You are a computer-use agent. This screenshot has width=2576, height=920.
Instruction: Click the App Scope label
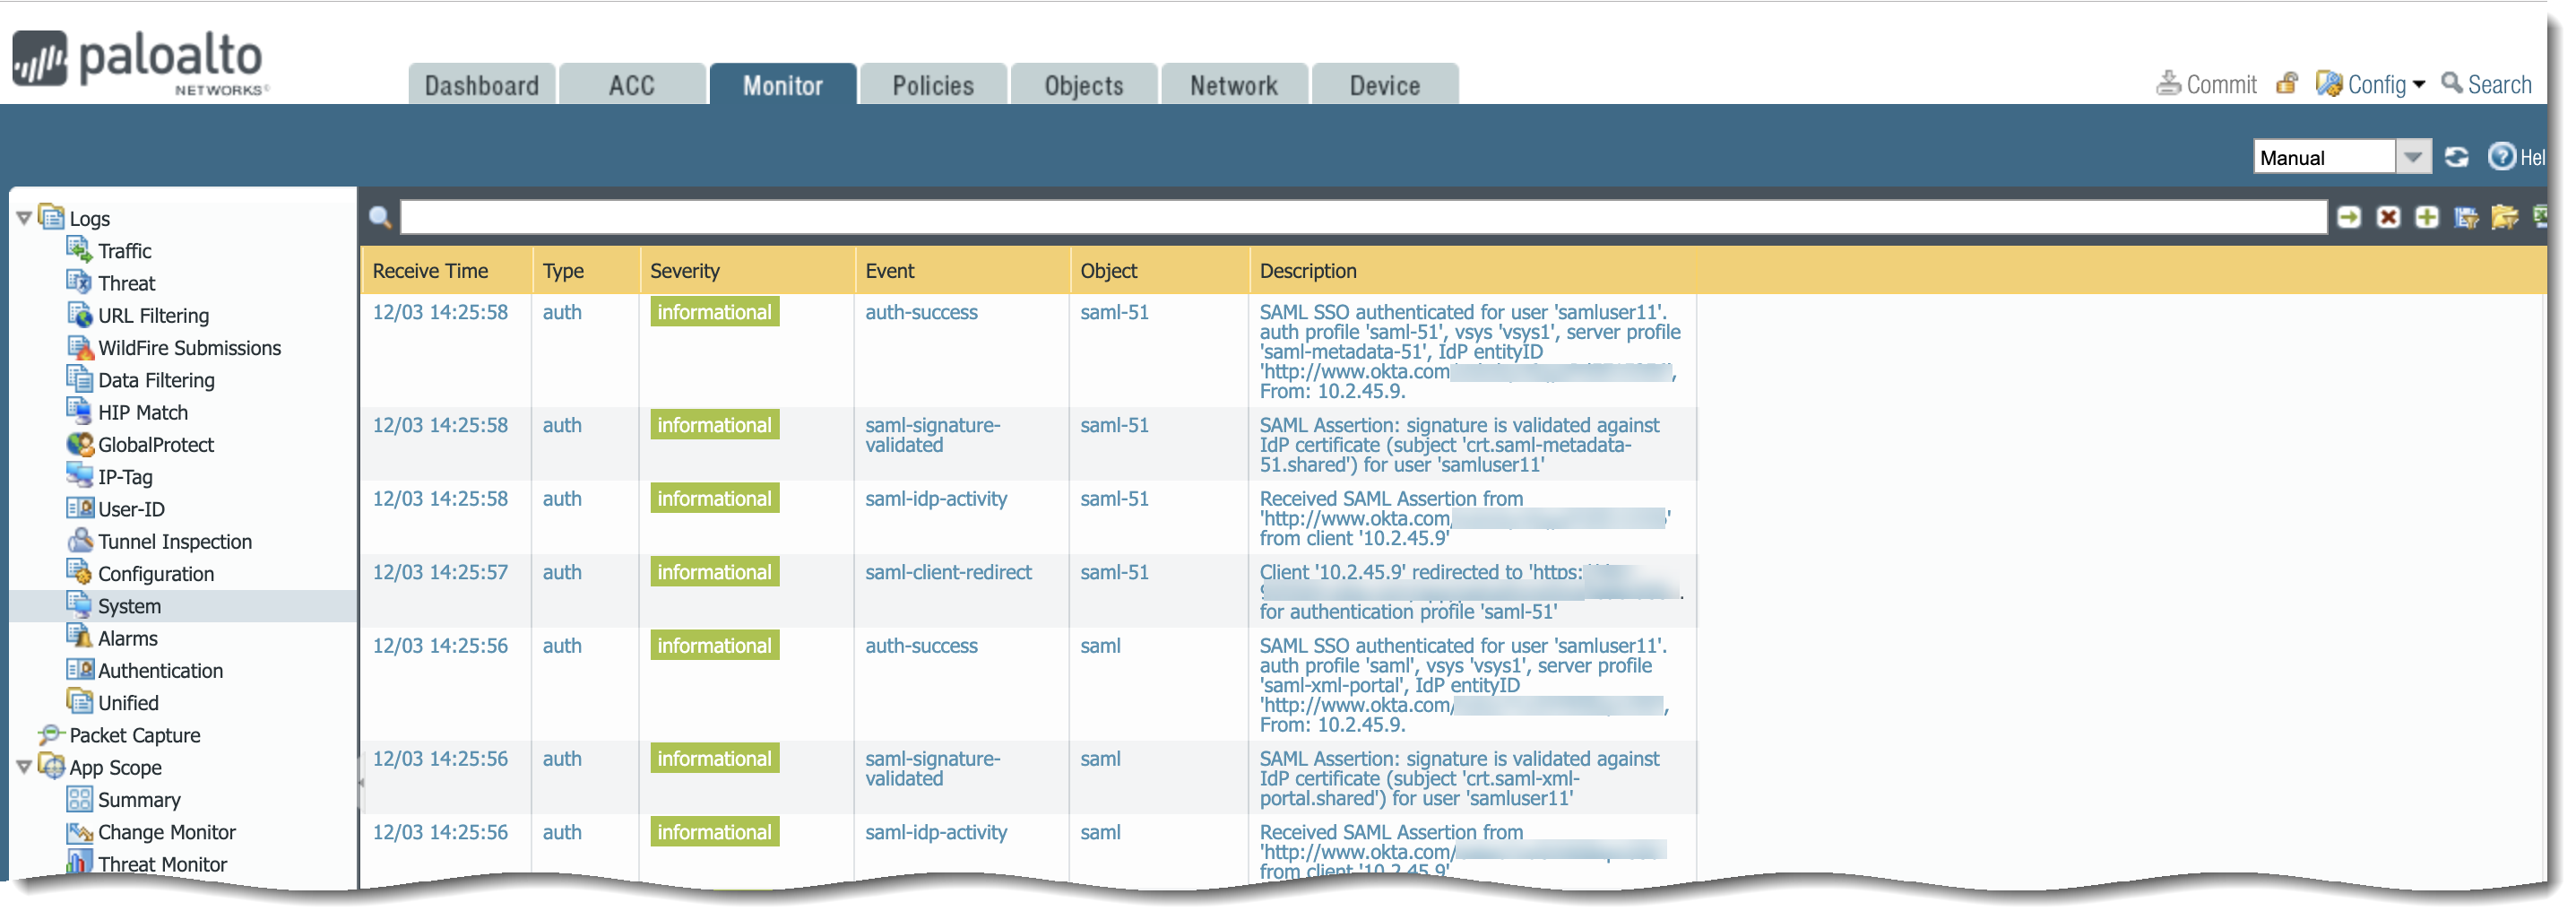pos(115,768)
